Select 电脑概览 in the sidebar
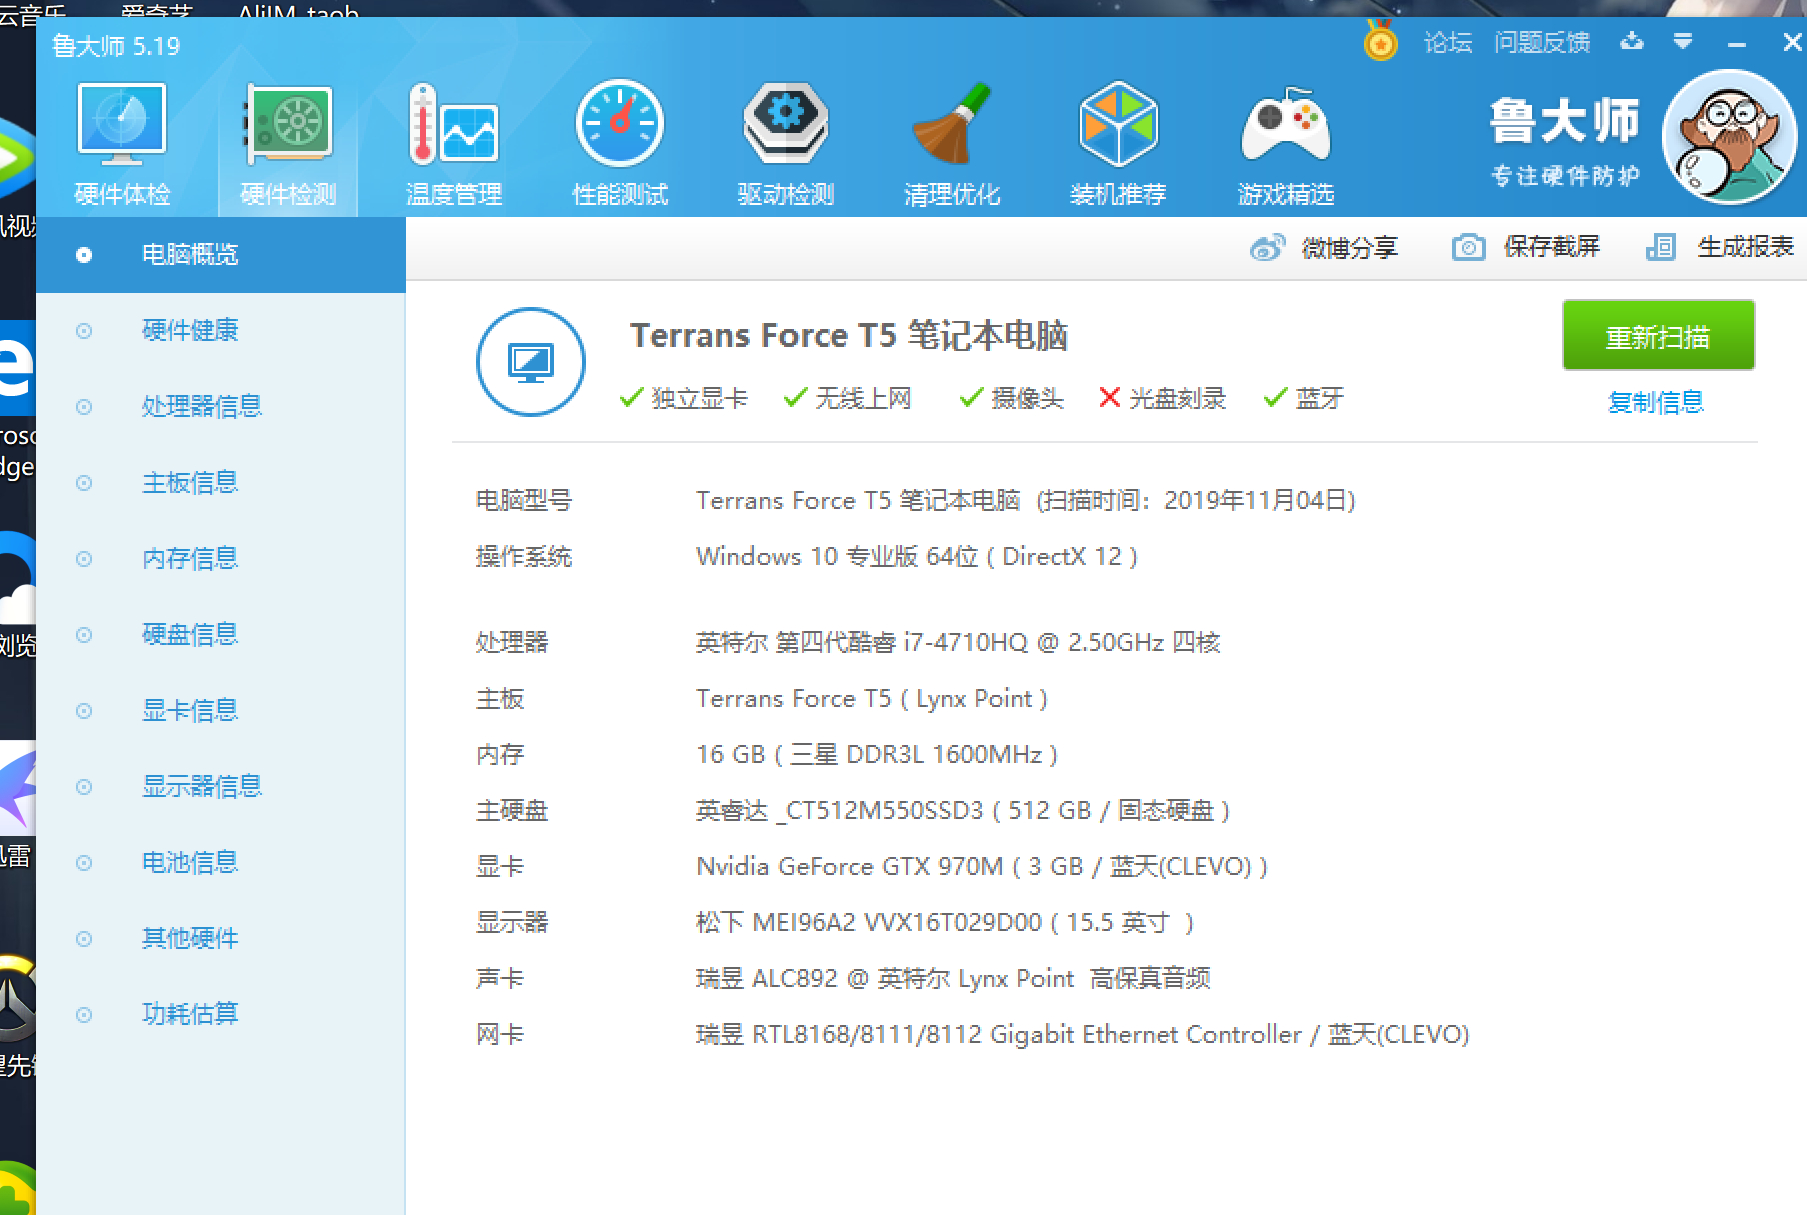Image resolution: width=1807 pixels, height=1215 pixels. tap(221, 255)
